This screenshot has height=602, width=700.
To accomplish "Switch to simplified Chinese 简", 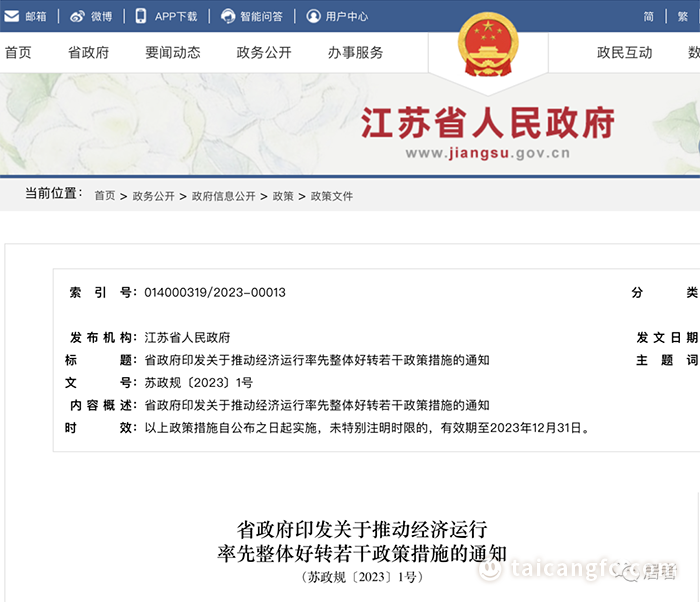I will 649,17.
